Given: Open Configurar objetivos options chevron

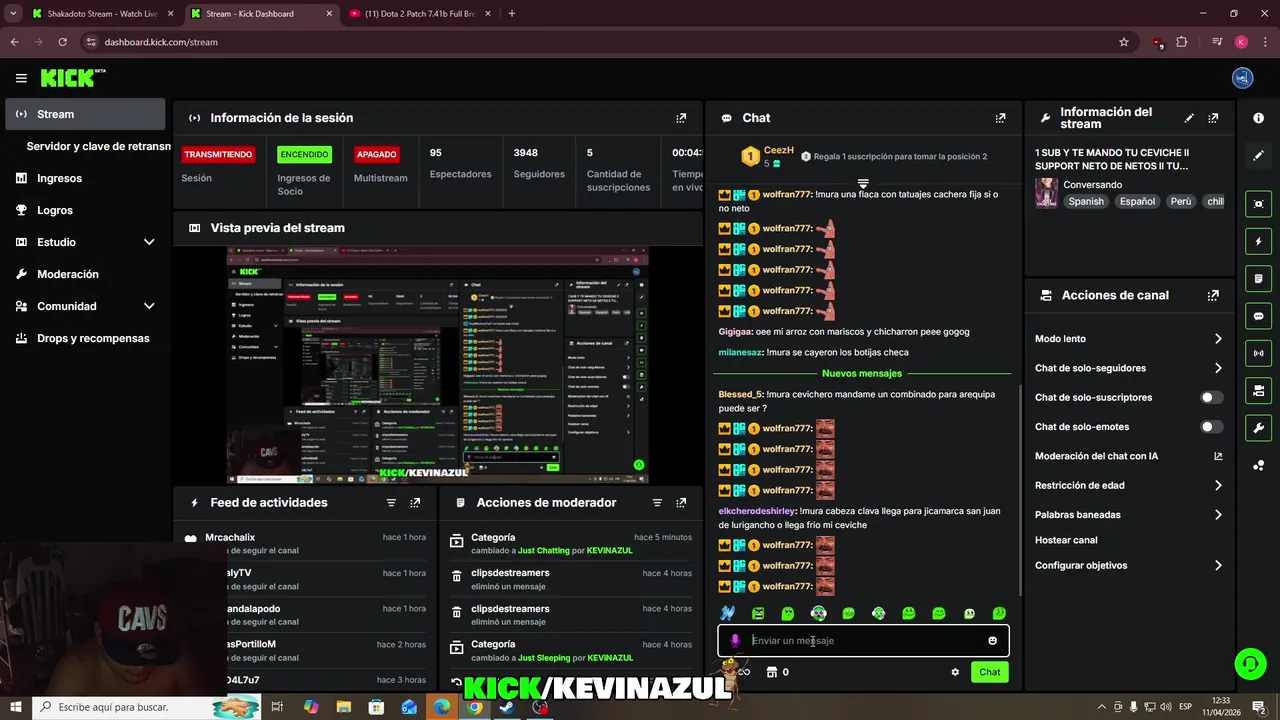Looking at the screenshot, I should [x=1218, y=565].
